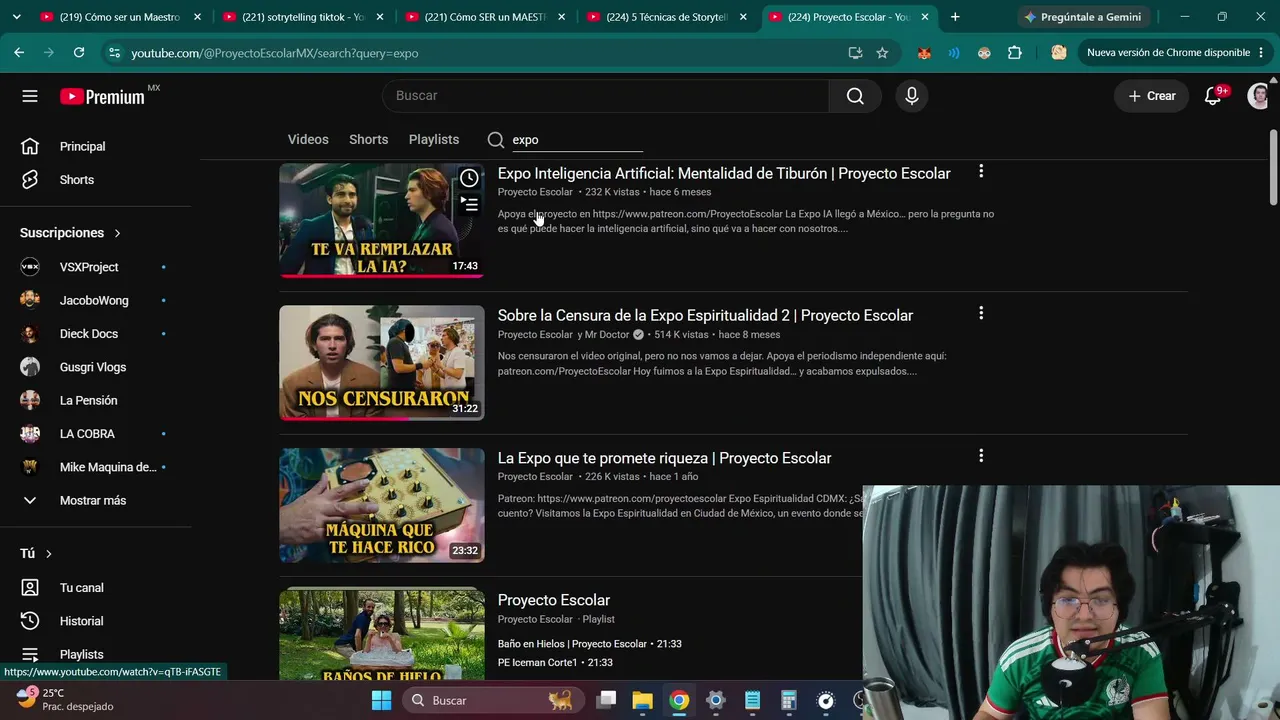
Task: Click the install app icon in address bar
Action: coord(855,53)
